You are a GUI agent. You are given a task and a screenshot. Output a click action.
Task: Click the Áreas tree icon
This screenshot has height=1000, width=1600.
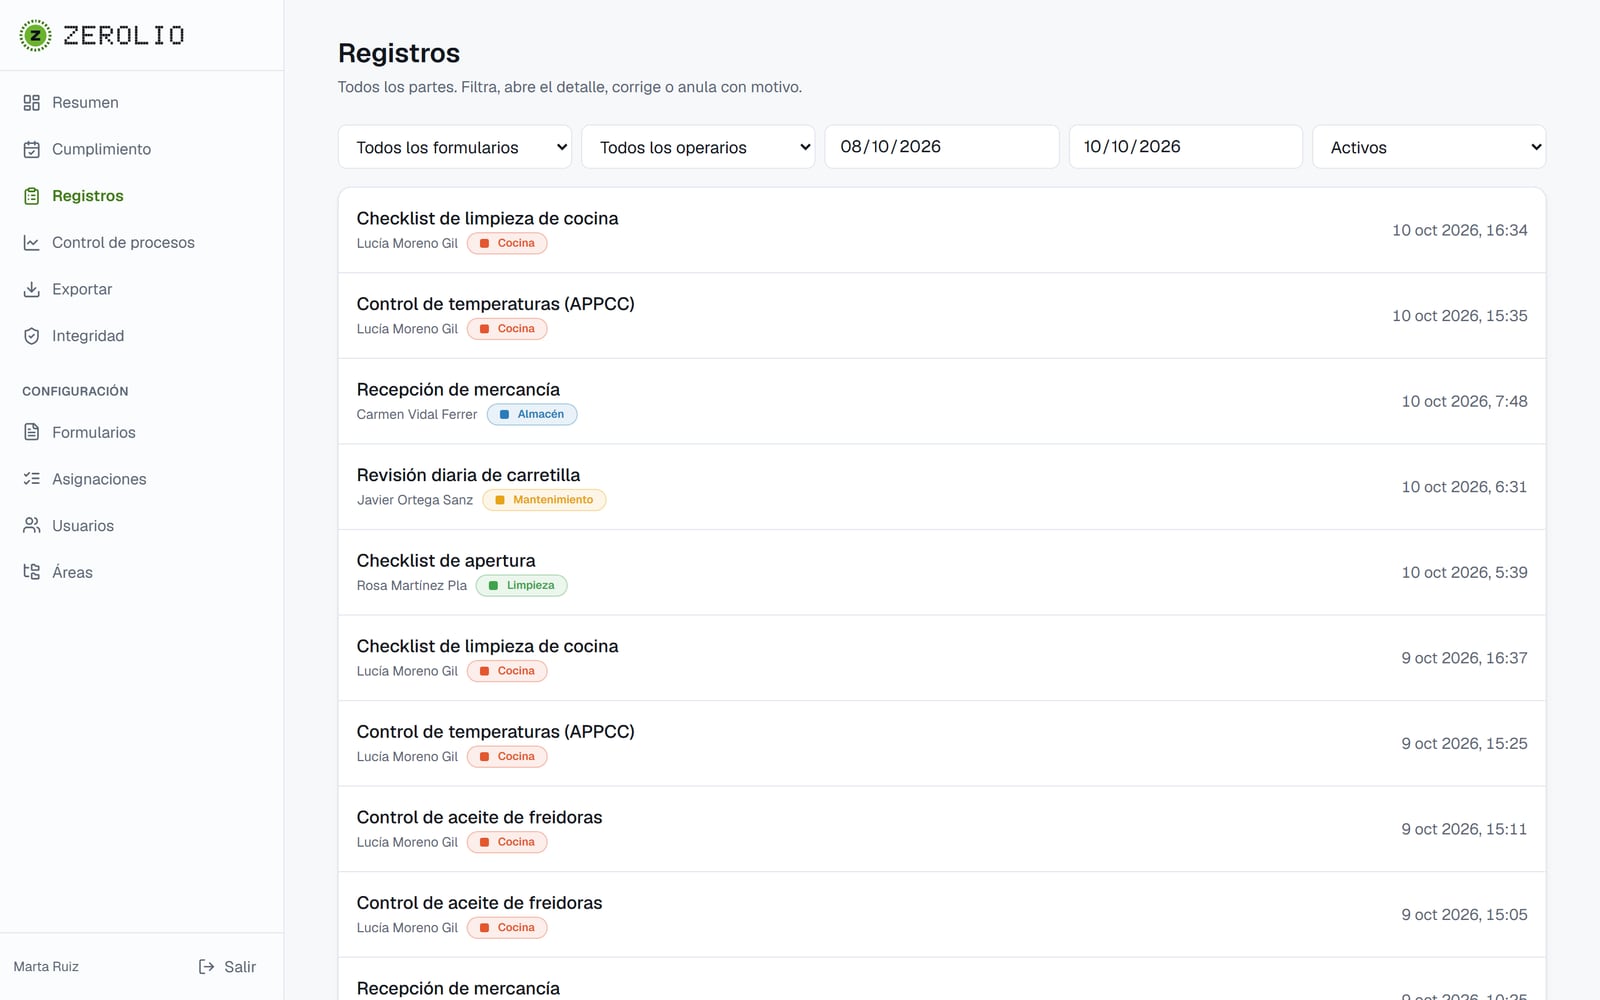point(32,572)
